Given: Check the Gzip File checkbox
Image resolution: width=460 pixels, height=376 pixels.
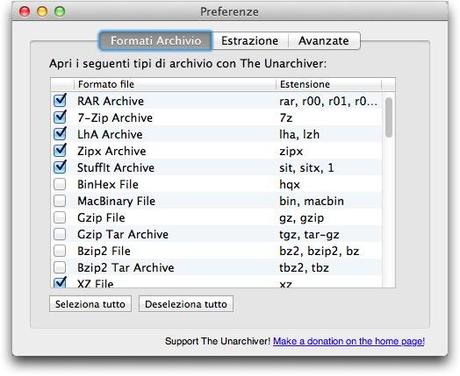Looking at the screenshot, I should [60, 217].
